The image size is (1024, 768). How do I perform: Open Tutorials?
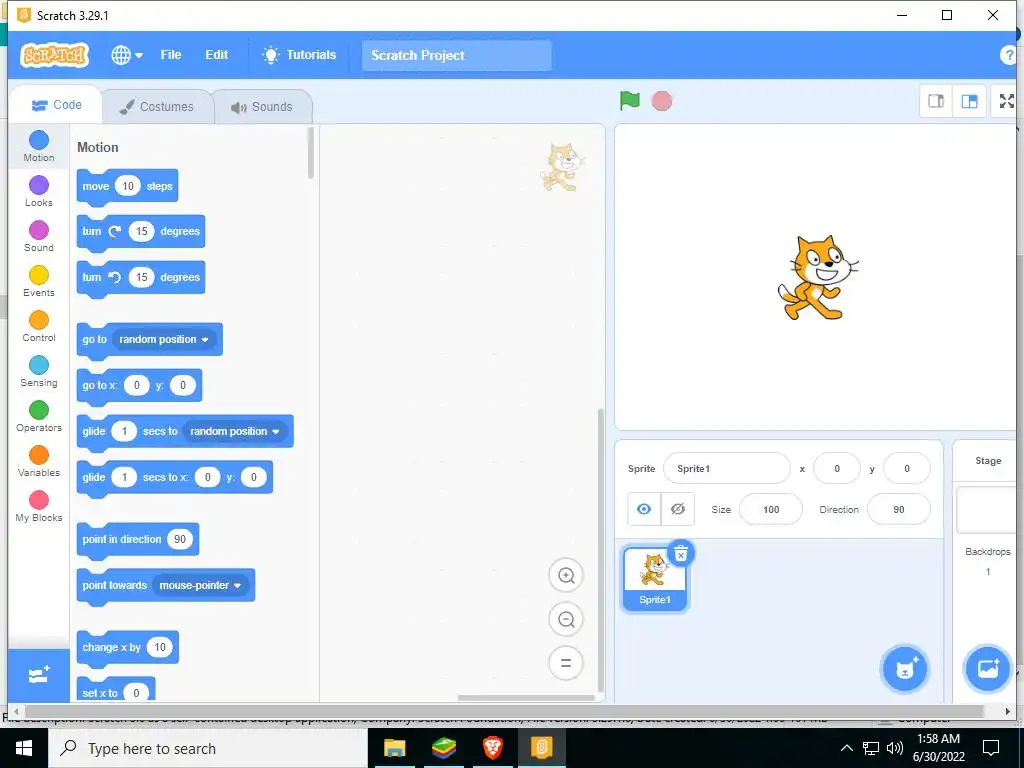click(x=299, y=55)
